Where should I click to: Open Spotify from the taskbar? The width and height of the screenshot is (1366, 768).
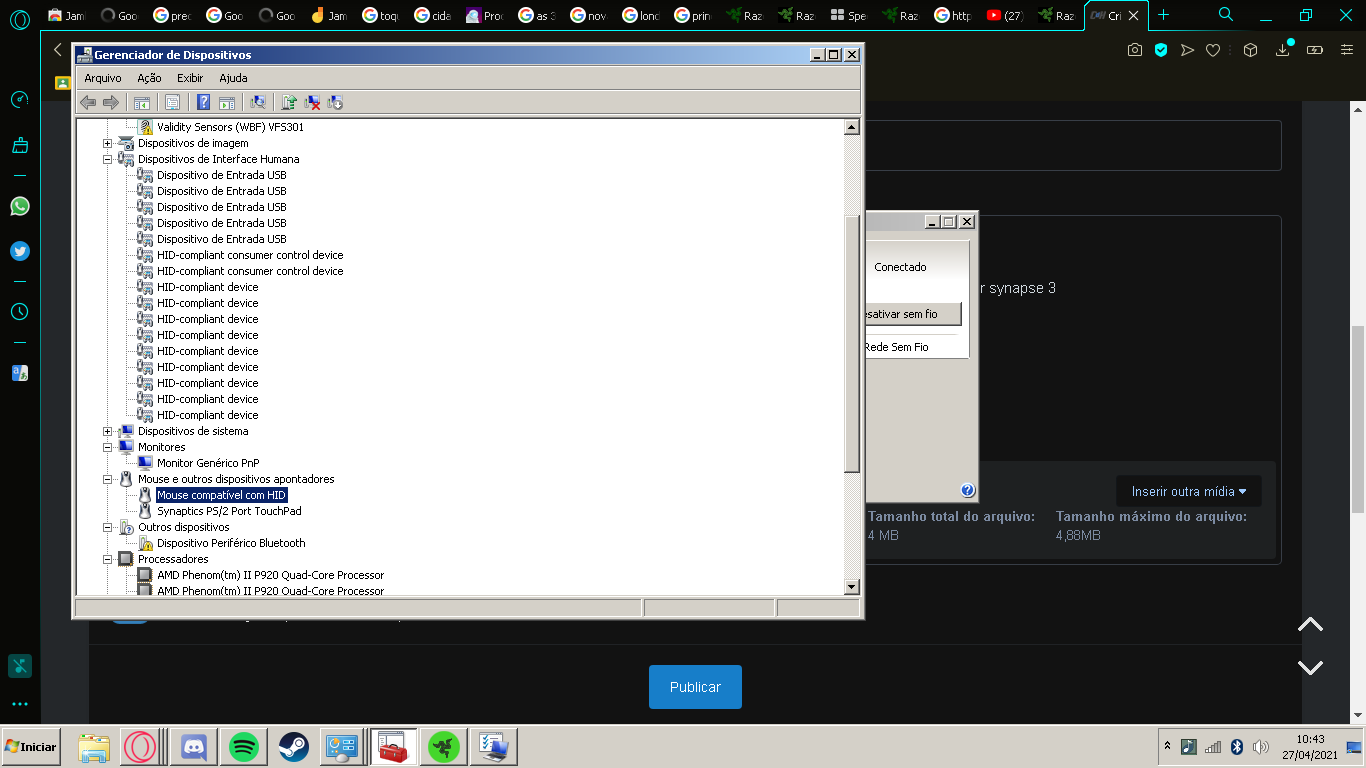tap(244, 746)
